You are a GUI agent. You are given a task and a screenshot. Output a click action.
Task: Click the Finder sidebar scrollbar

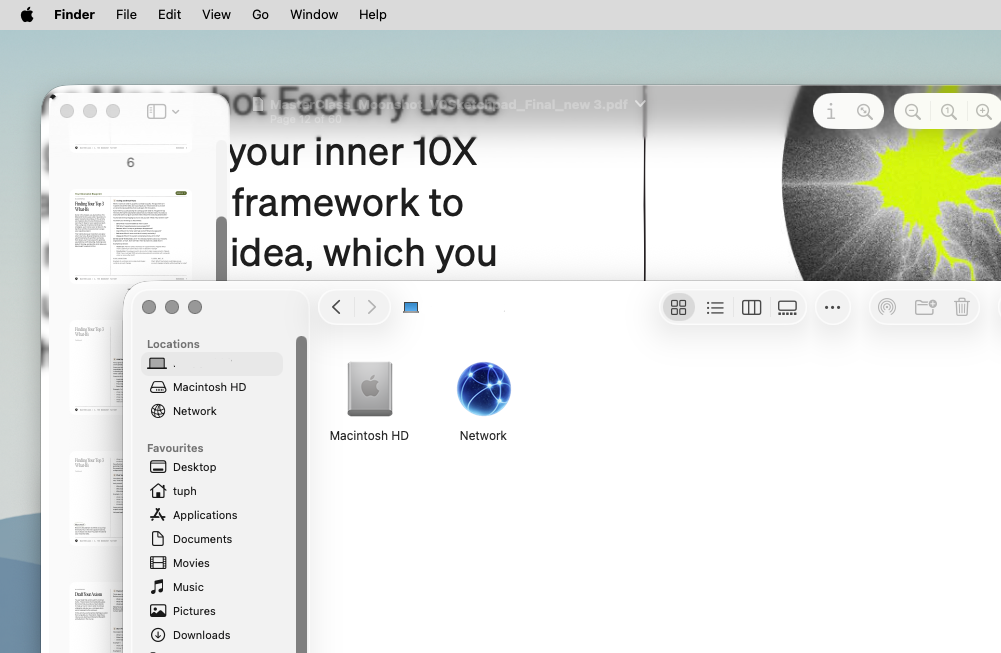pyautogui.click(x=301, y=495)
